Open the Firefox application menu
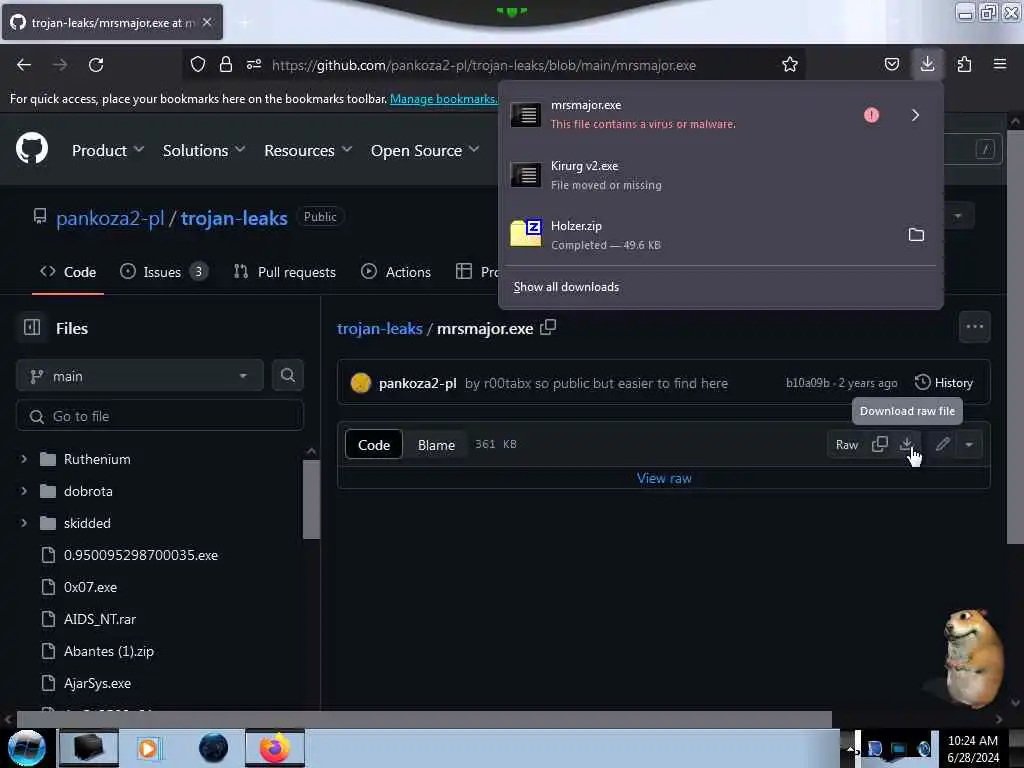The height and width of the screenshot is (768, 1024). [x=1000, y=64]
